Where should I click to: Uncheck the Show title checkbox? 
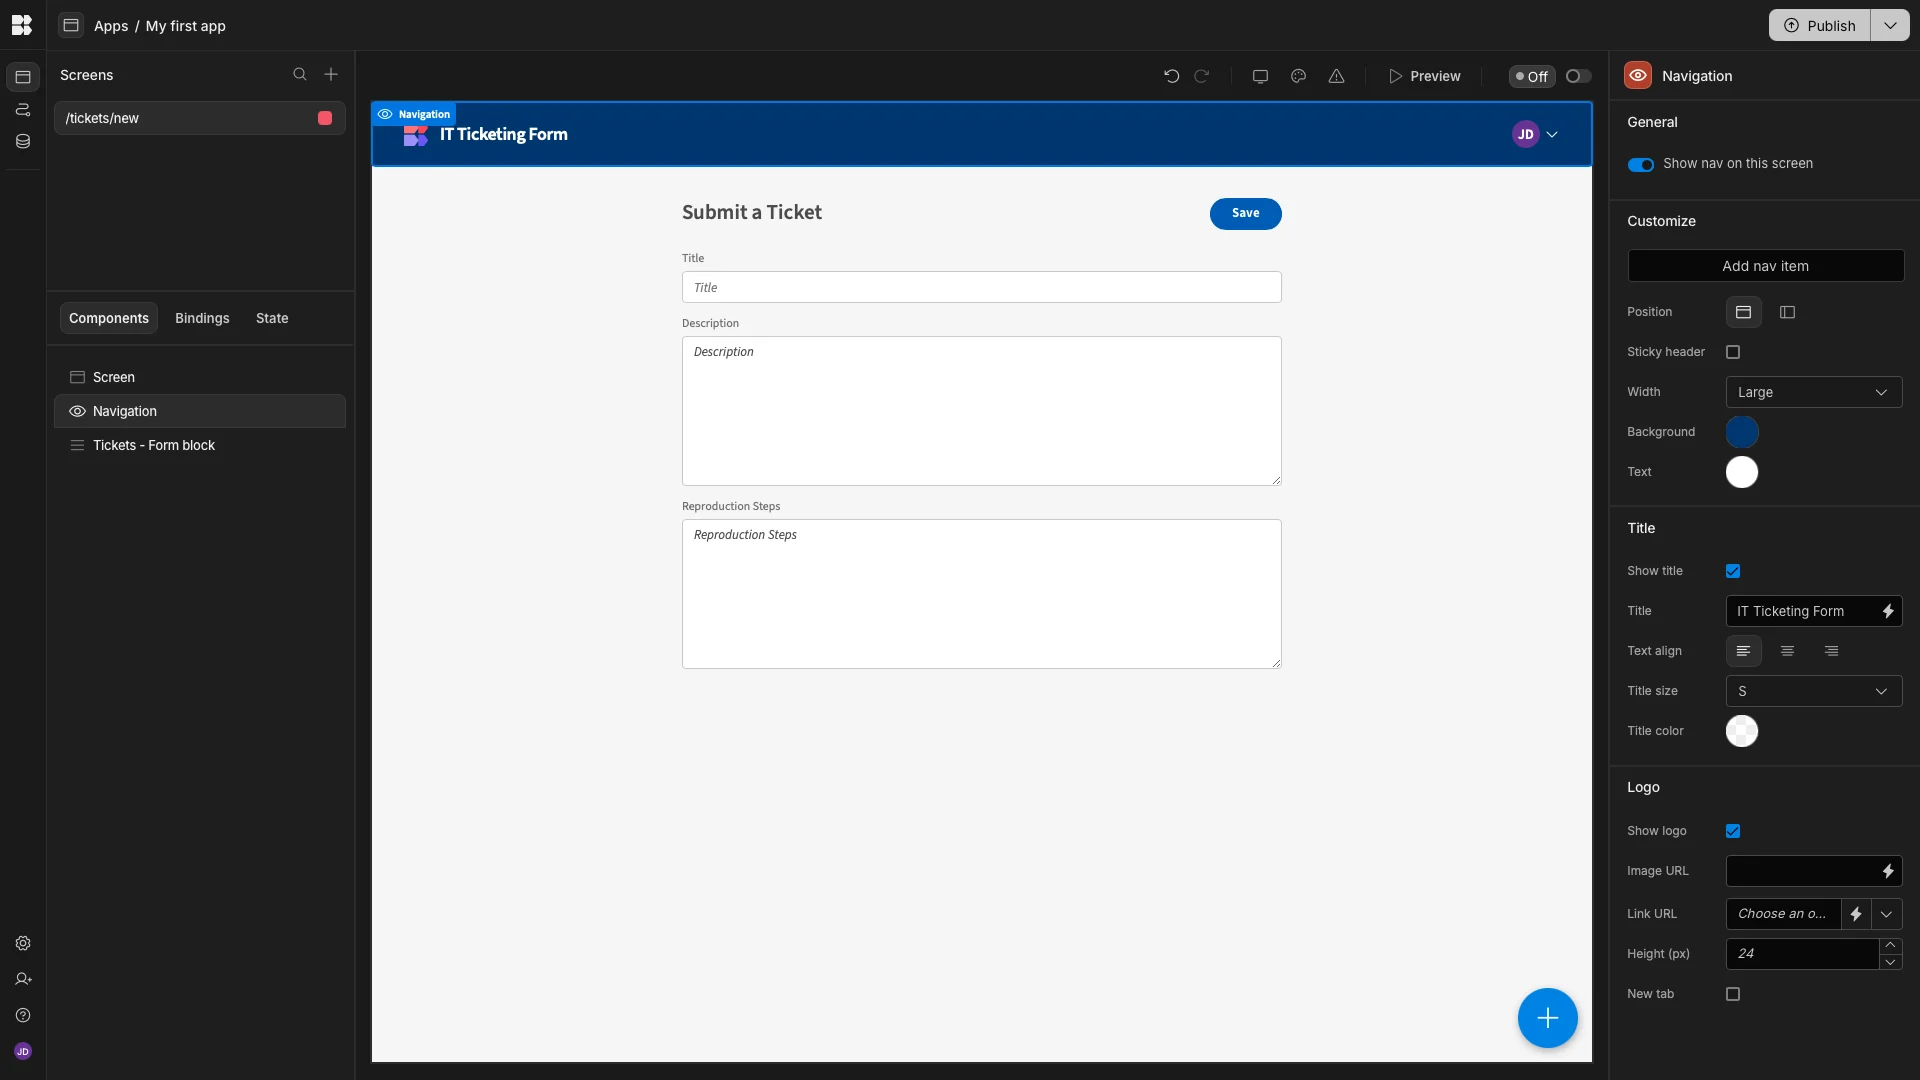(x=1733, y=571)
